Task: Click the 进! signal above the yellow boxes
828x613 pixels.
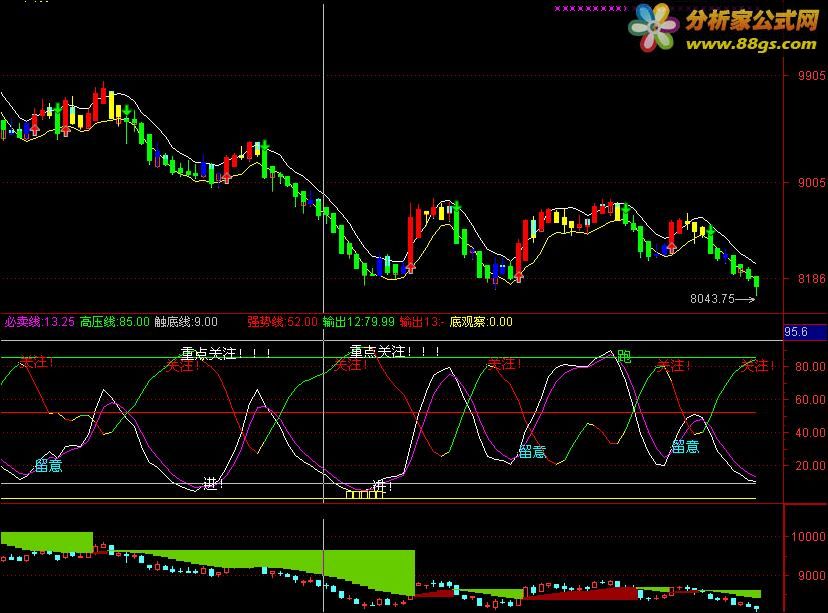Action: (x=381, y=485)
